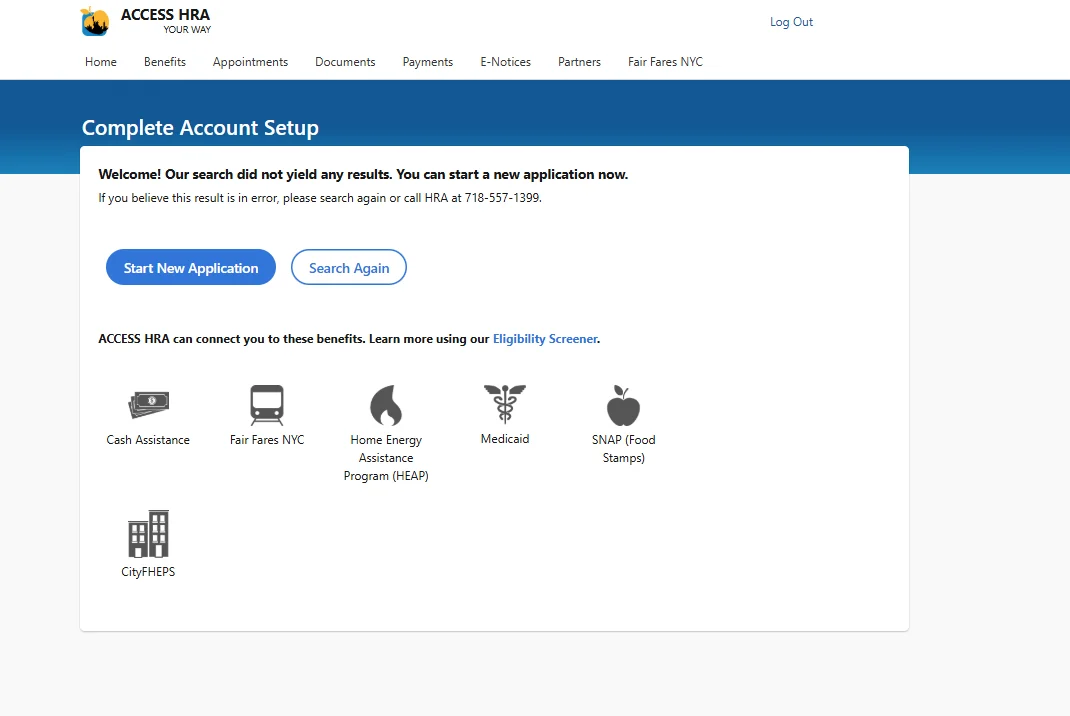The width and height of the screenshot is (1070, 716).
Task: Click the HRA phone number 718-557-1399 text
Action: point(502,198)
